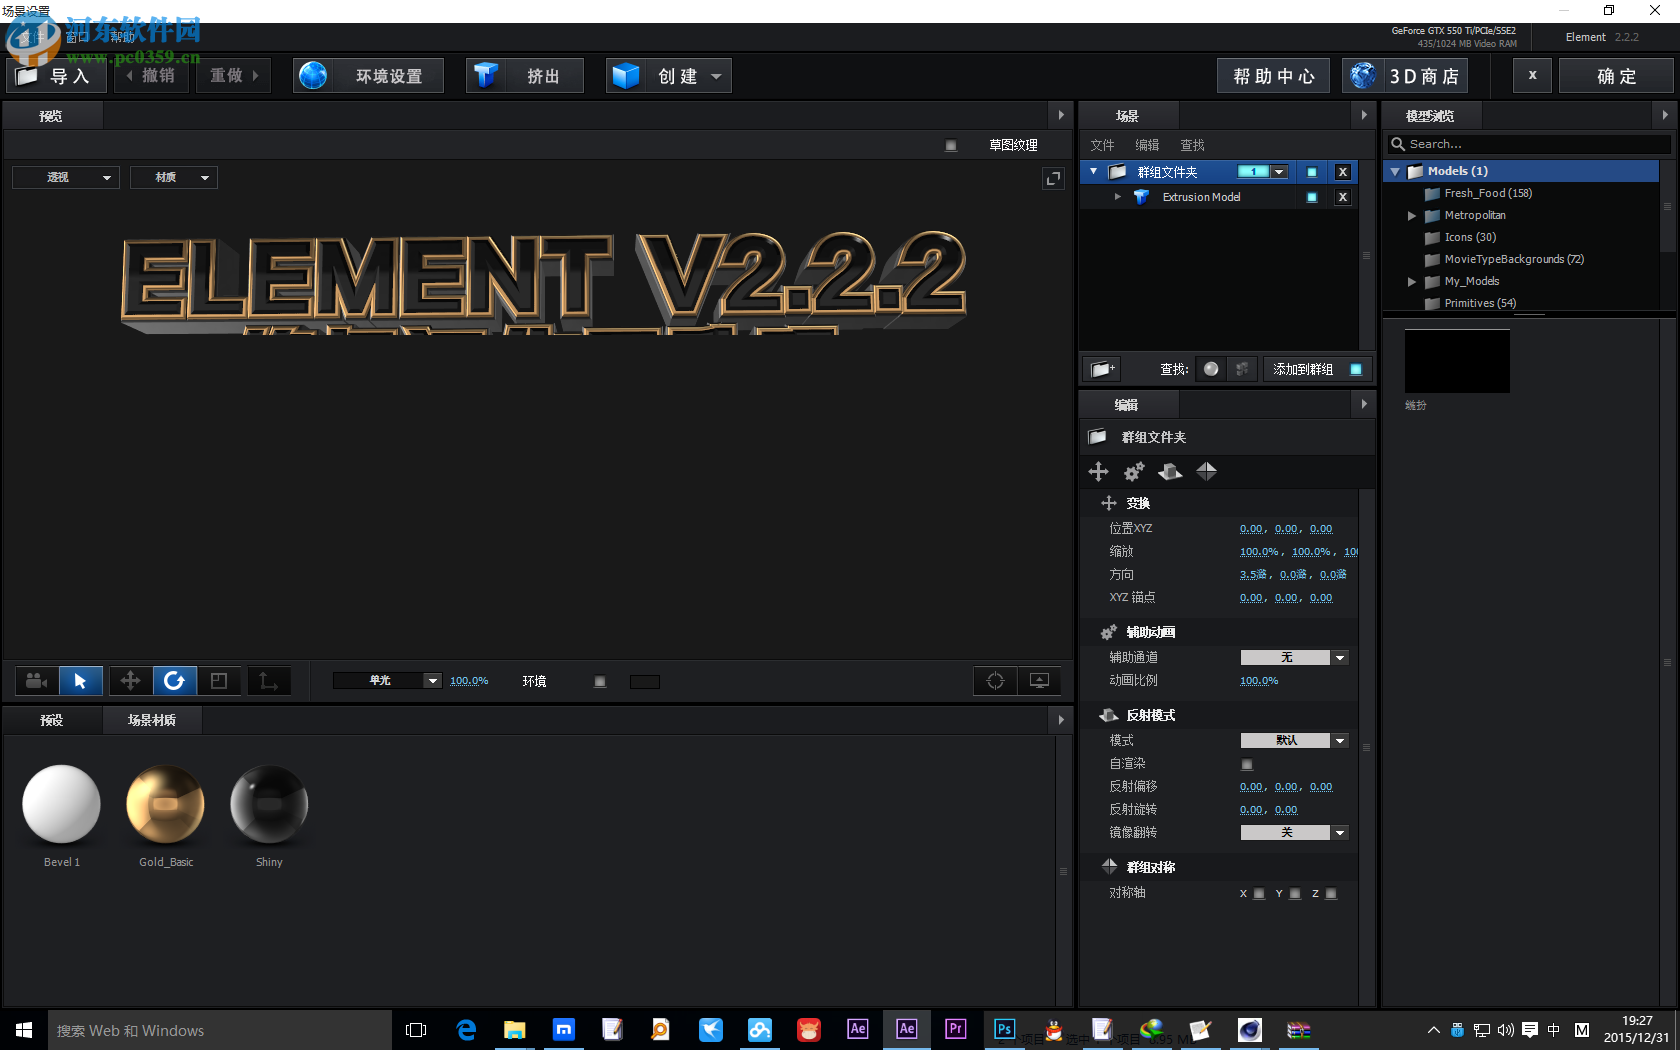Open the bevel/extrusion settings icon
Screen dimensions: 1680x1050
pos(1170,471)
